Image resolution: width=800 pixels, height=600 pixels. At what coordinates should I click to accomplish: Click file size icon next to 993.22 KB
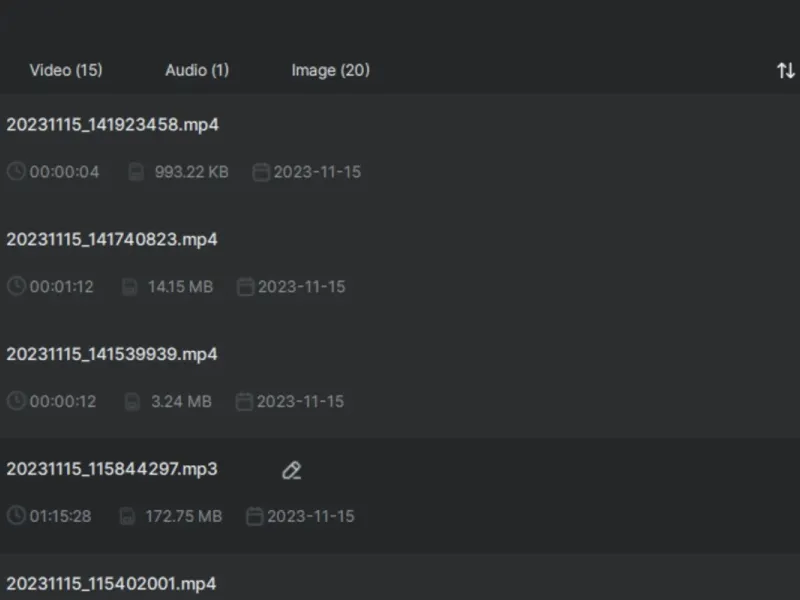(137, 172)
